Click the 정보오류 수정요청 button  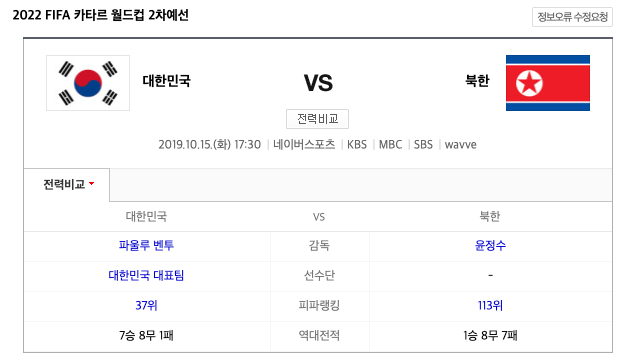tap(572, 17)
